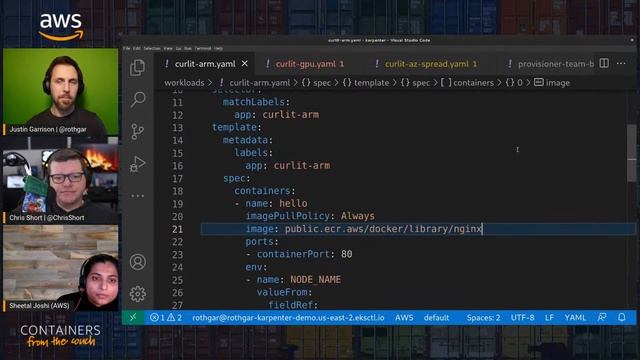Change the LF end-of-line sequence
Image resolution: width=640 pixels, height=360 pixels.
pyautogui.click(x=549, y=317)
